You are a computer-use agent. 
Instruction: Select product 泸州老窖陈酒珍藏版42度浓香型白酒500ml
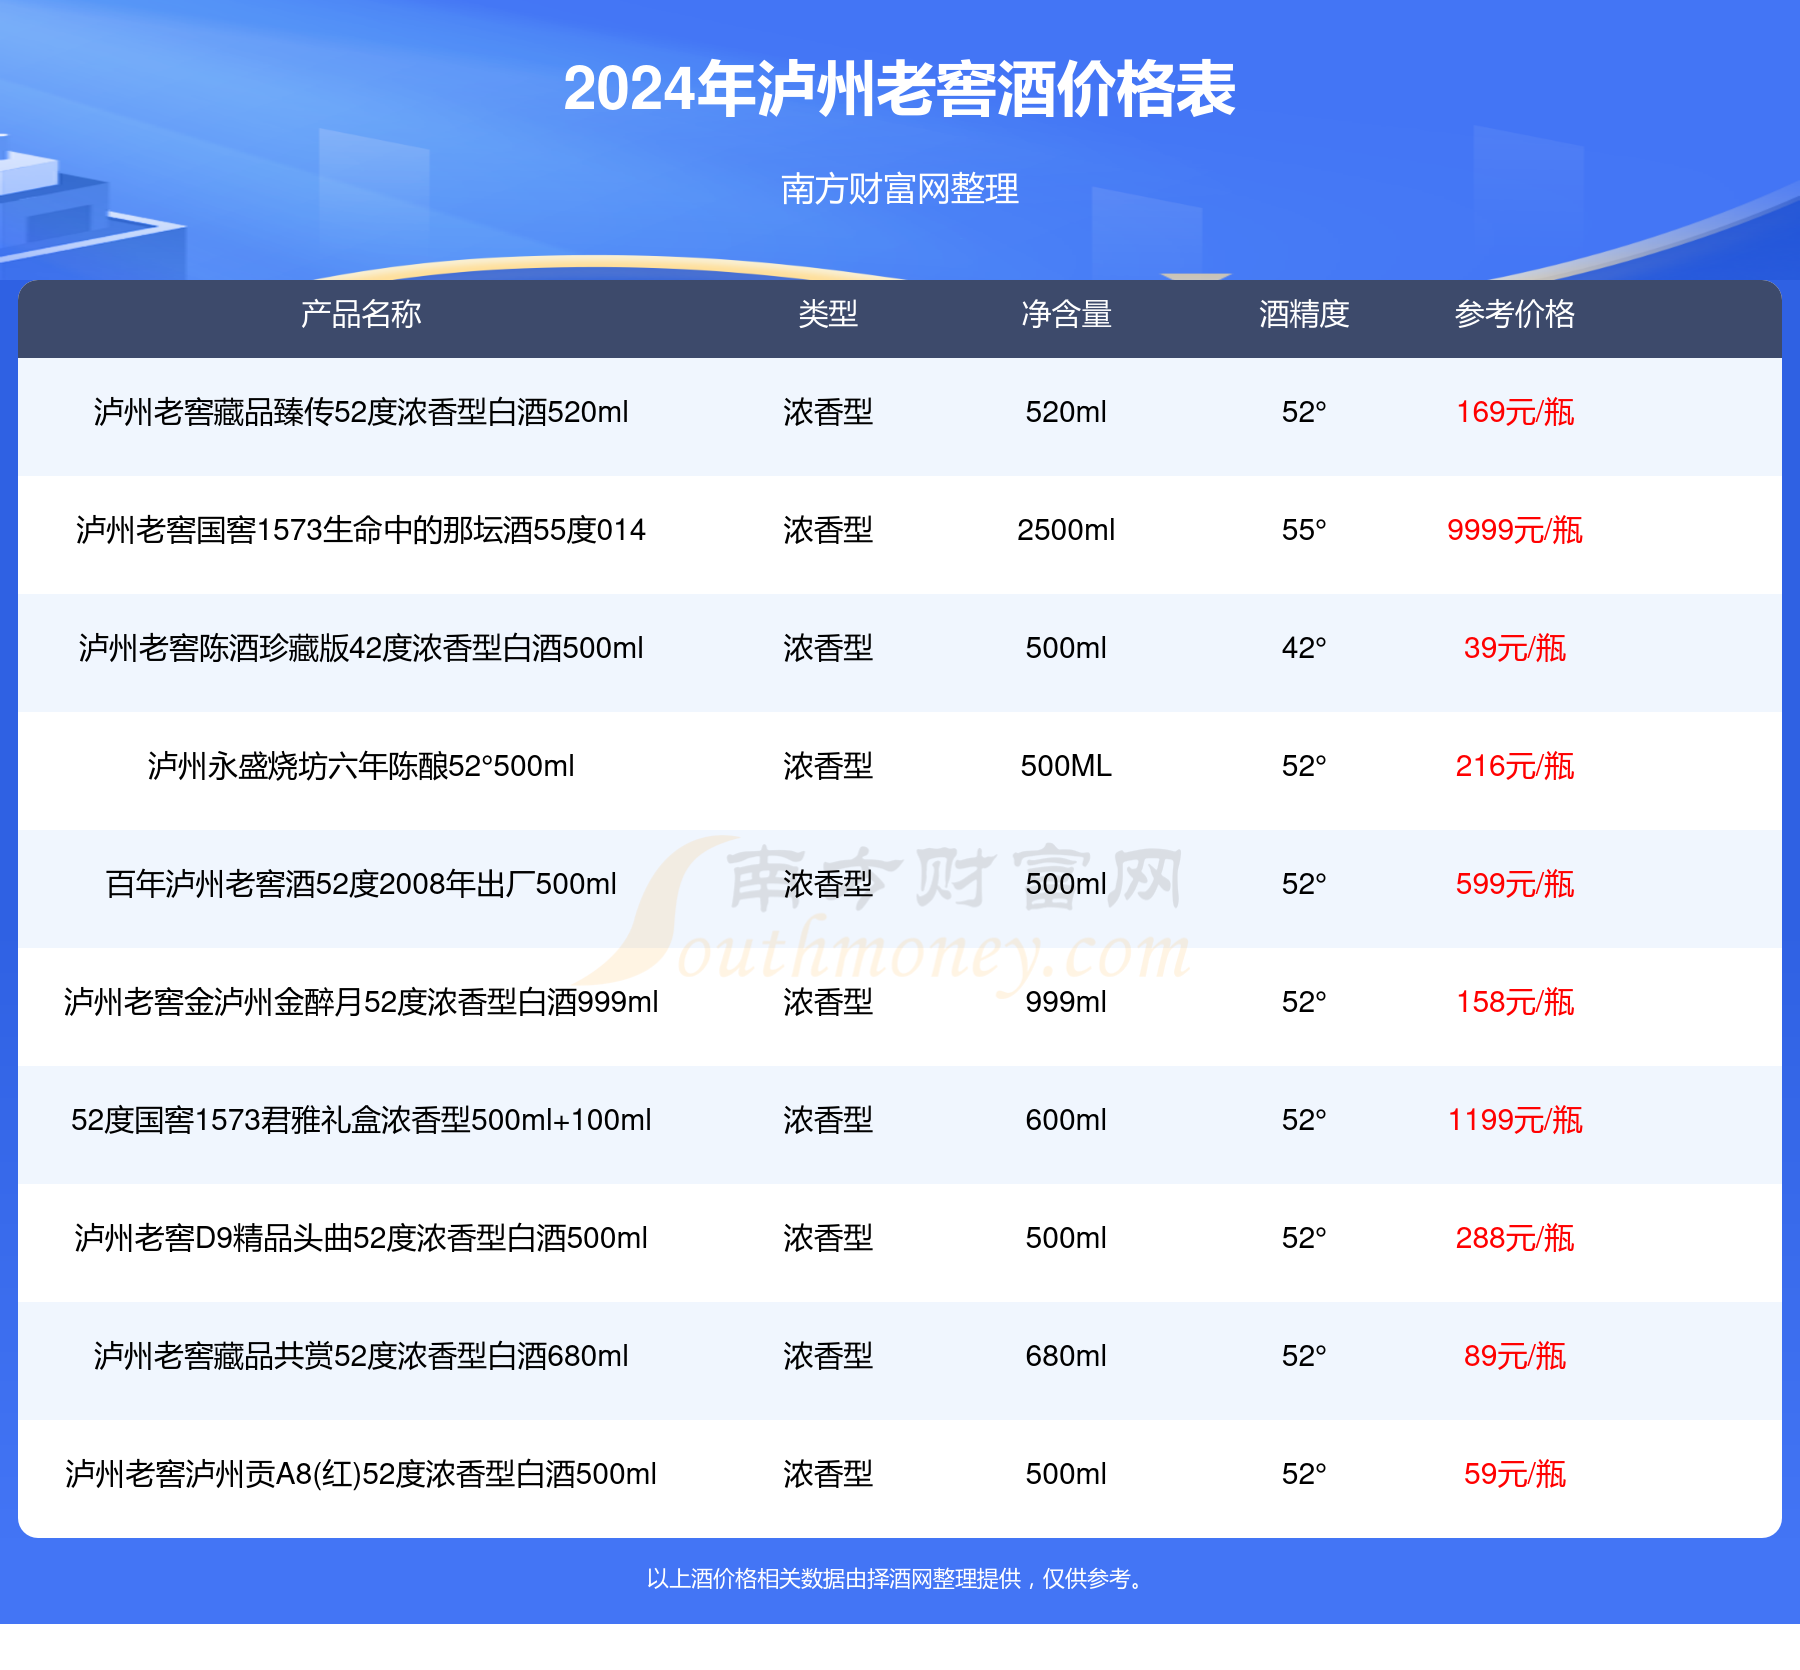(361, 648)
